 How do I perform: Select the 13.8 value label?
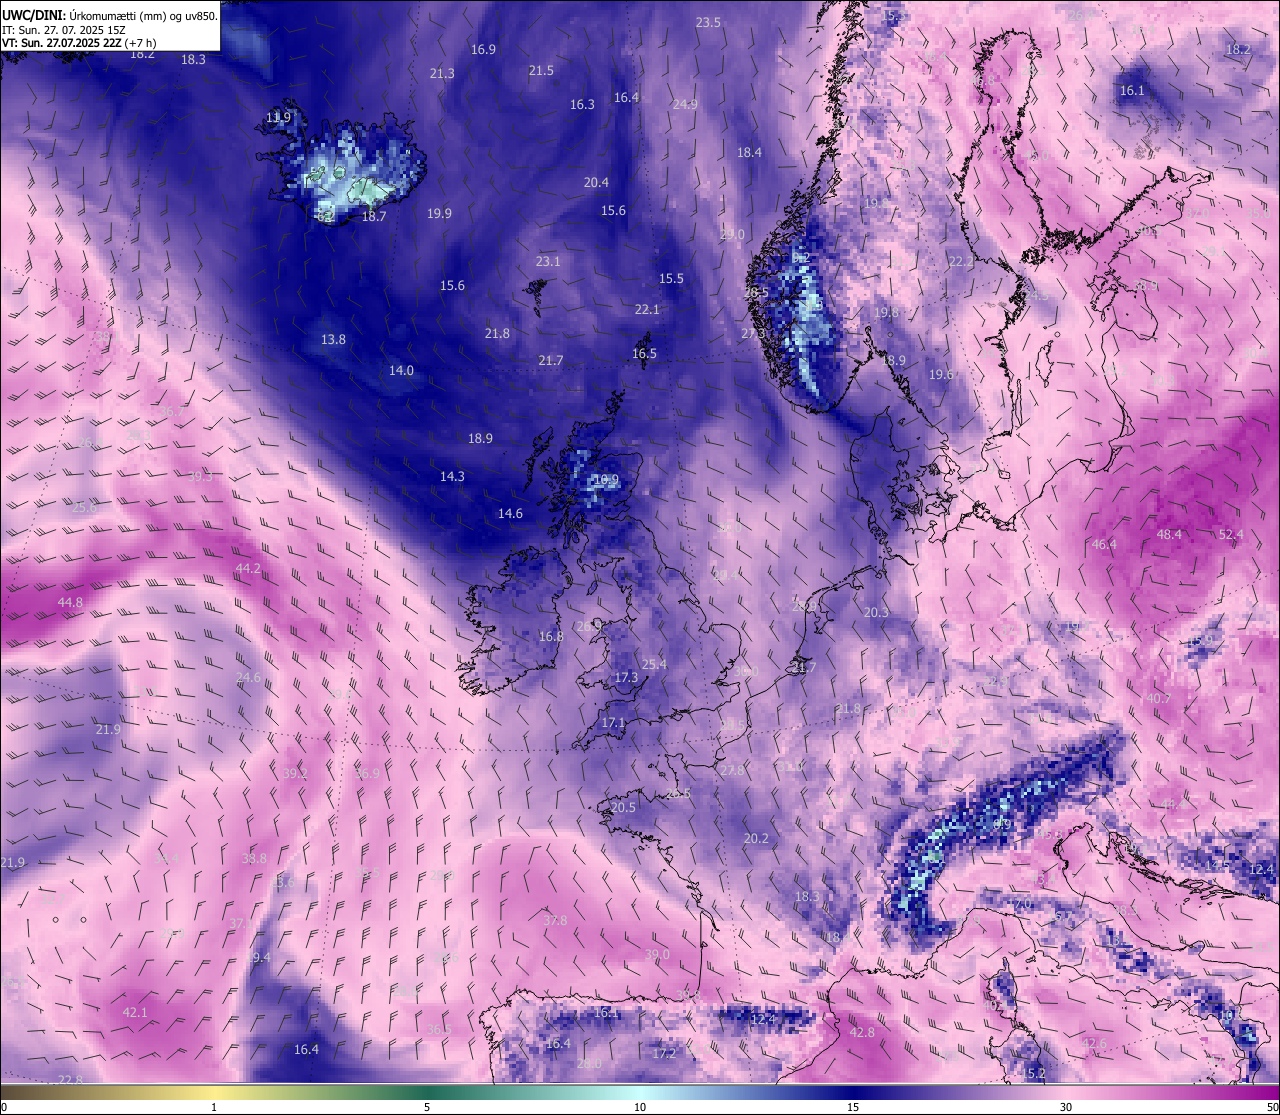(333, 339)
